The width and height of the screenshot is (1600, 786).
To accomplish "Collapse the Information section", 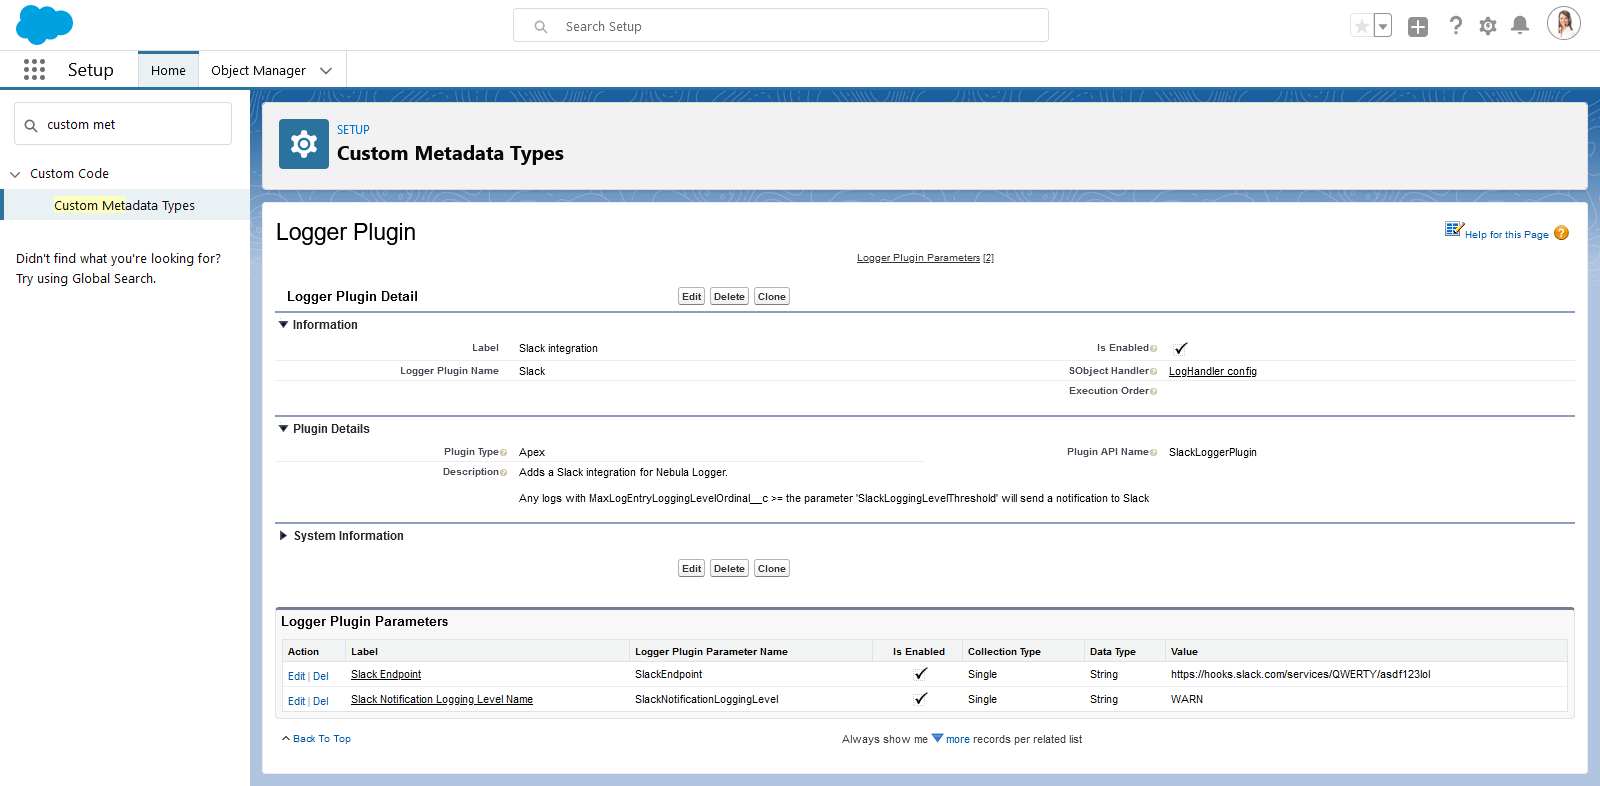I will click(x=284, y=325).
